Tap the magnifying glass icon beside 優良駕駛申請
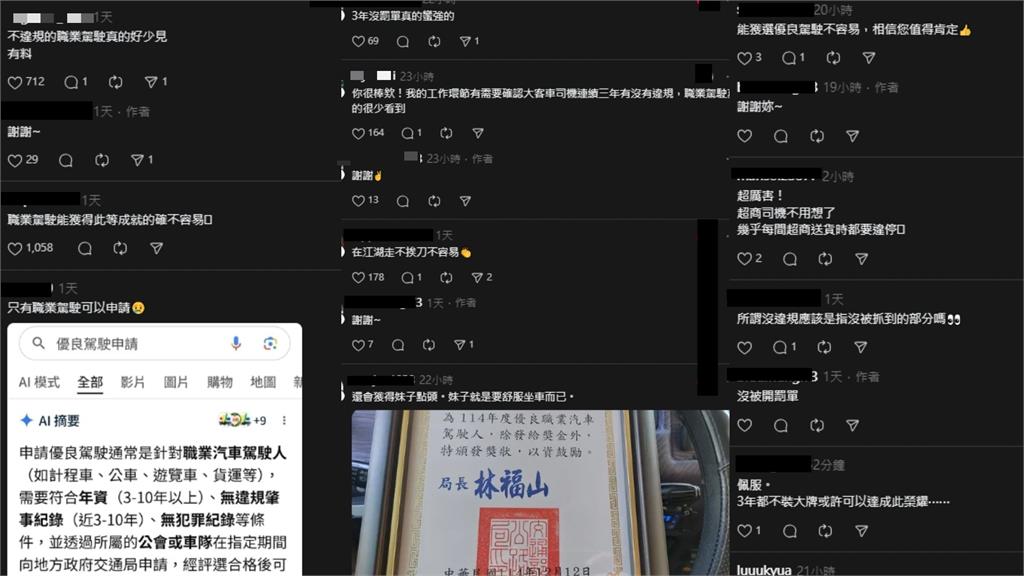 point(39,341)
